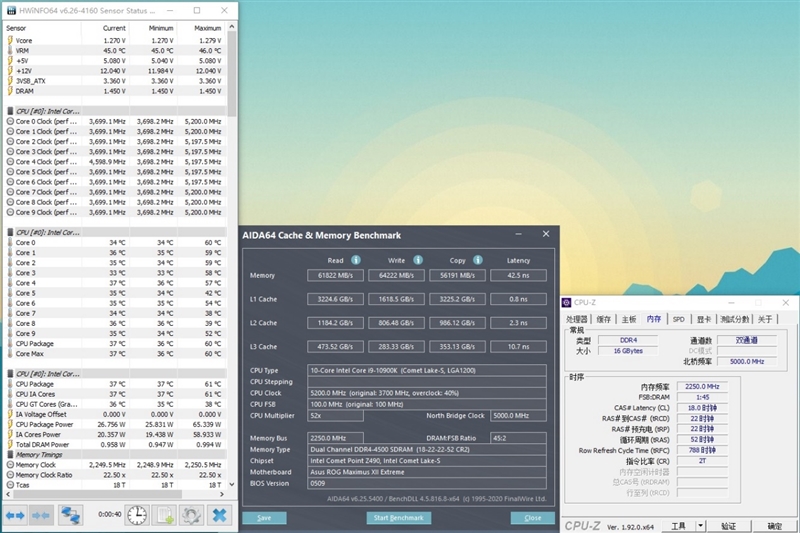This screenshot has width=800, height=533.
Task: Click the Start Benchmark button
Action: [x=399, y=518]
